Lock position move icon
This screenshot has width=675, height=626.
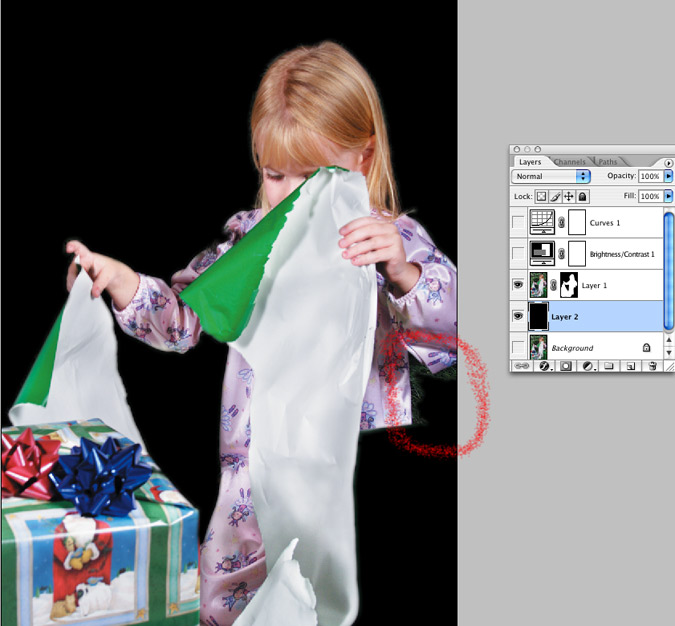(569, 197)
